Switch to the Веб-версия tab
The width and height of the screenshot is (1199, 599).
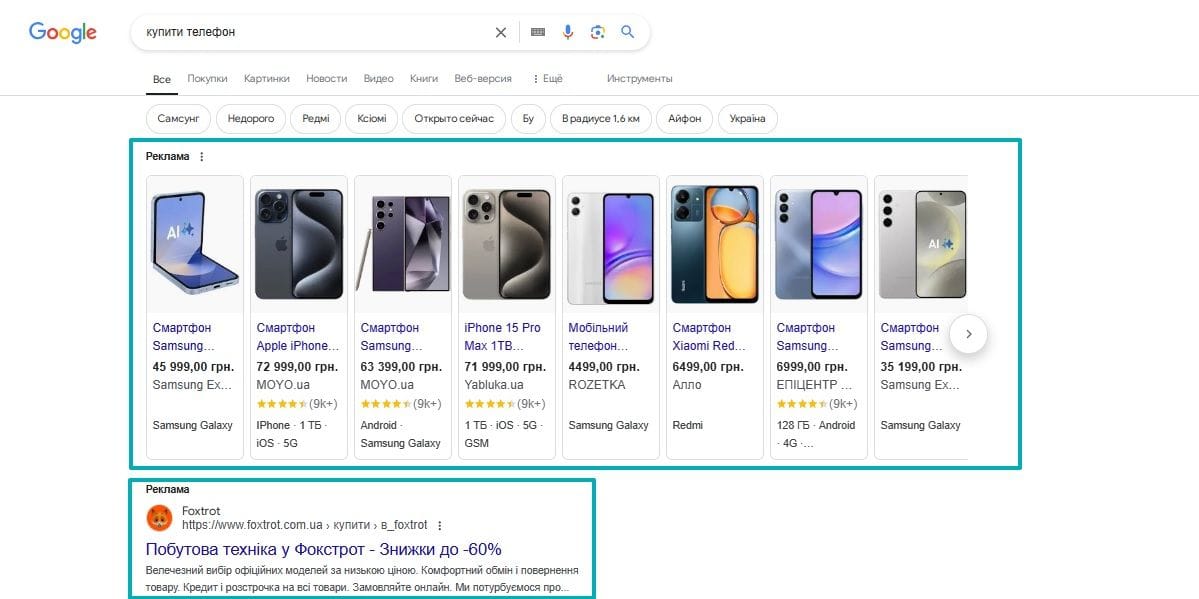483,79
